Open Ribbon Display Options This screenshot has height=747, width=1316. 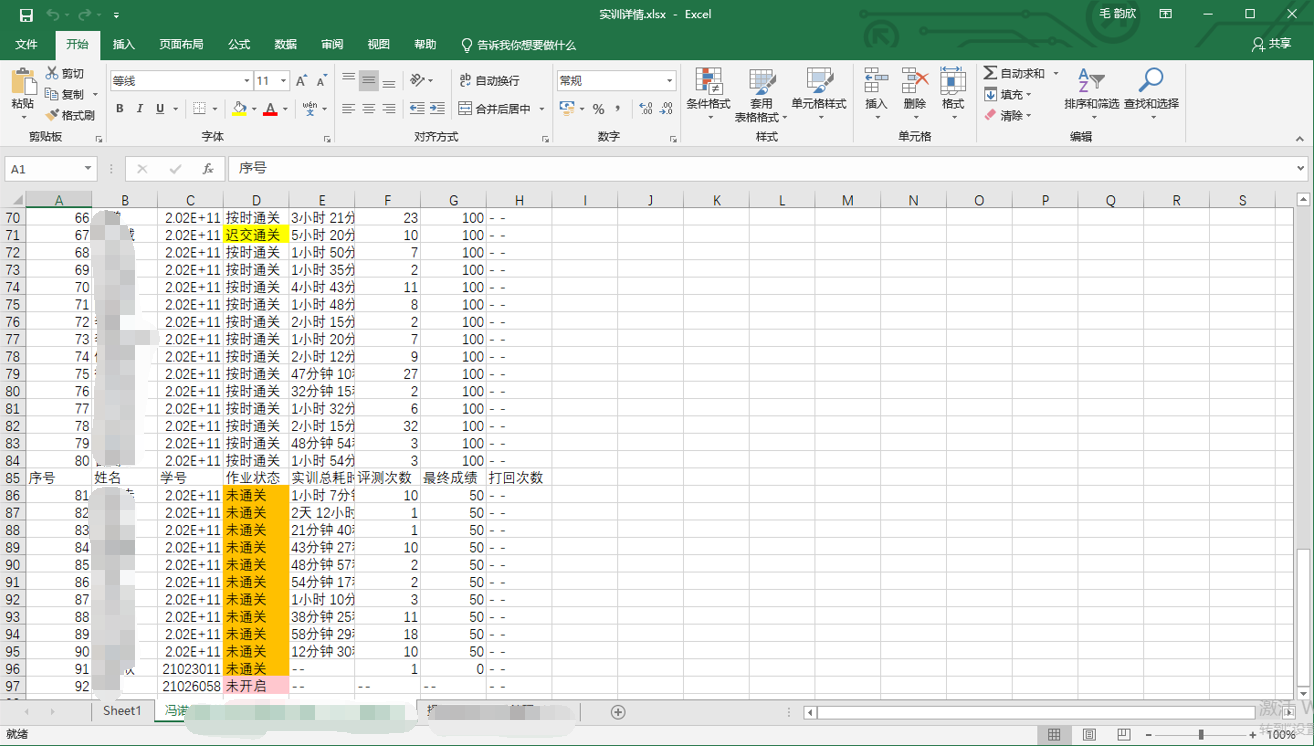(1166, 14)
